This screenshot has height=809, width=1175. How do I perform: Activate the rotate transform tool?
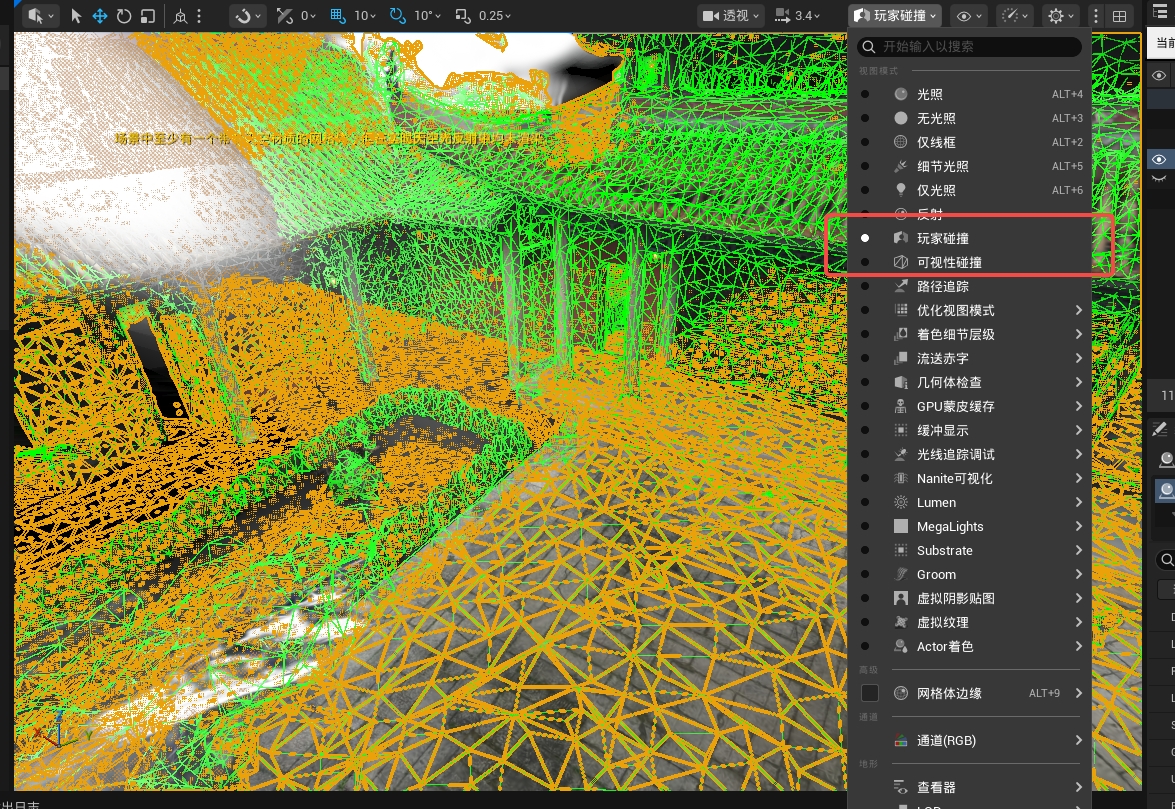click(124, 15)
